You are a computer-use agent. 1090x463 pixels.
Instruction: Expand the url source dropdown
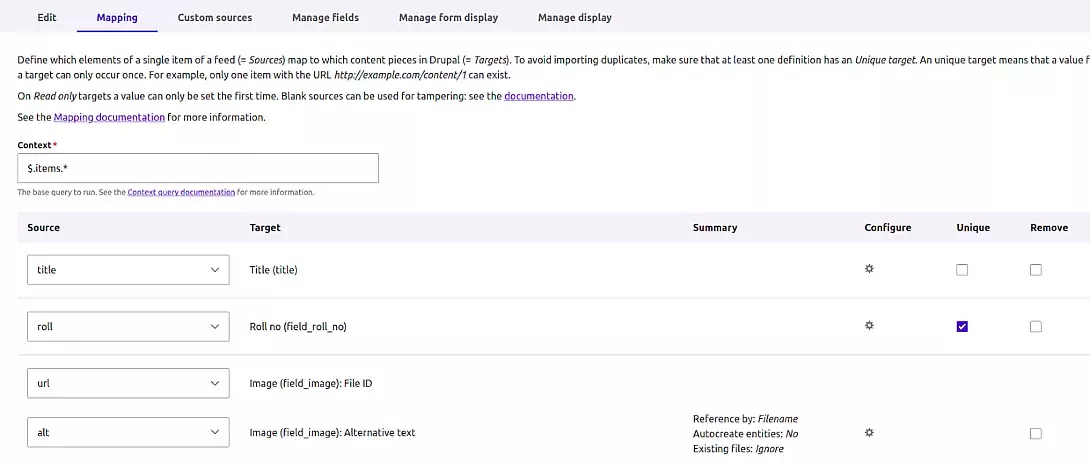click(128, 383)
